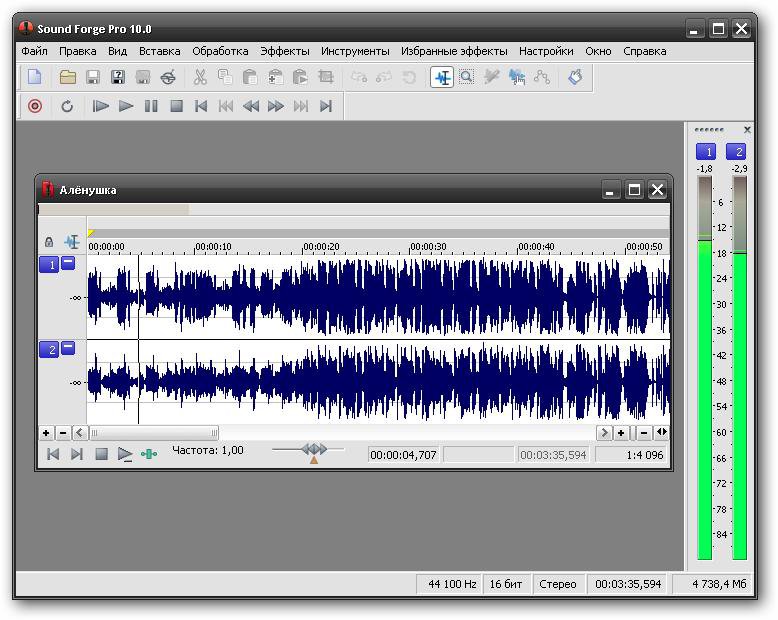The height and width of the screenshot is (620, 778).
Task: Click the Cut scissors icon
Action: point(200,77)
